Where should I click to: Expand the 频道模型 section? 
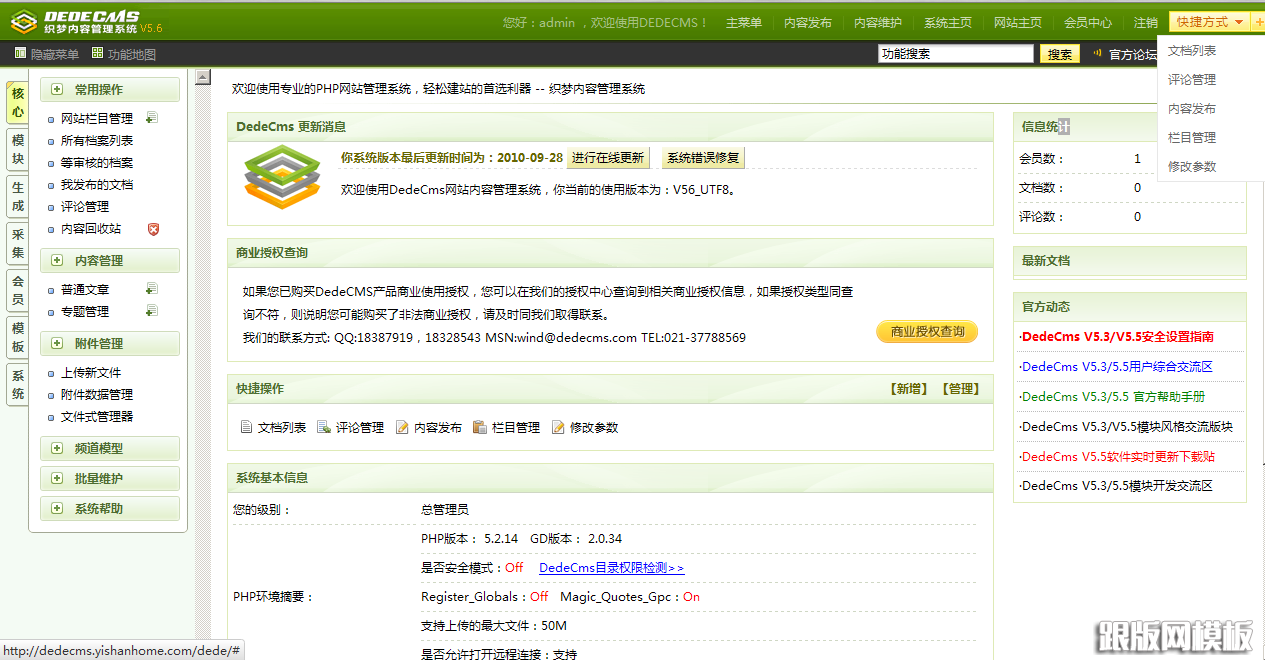[x=110, y=448]
